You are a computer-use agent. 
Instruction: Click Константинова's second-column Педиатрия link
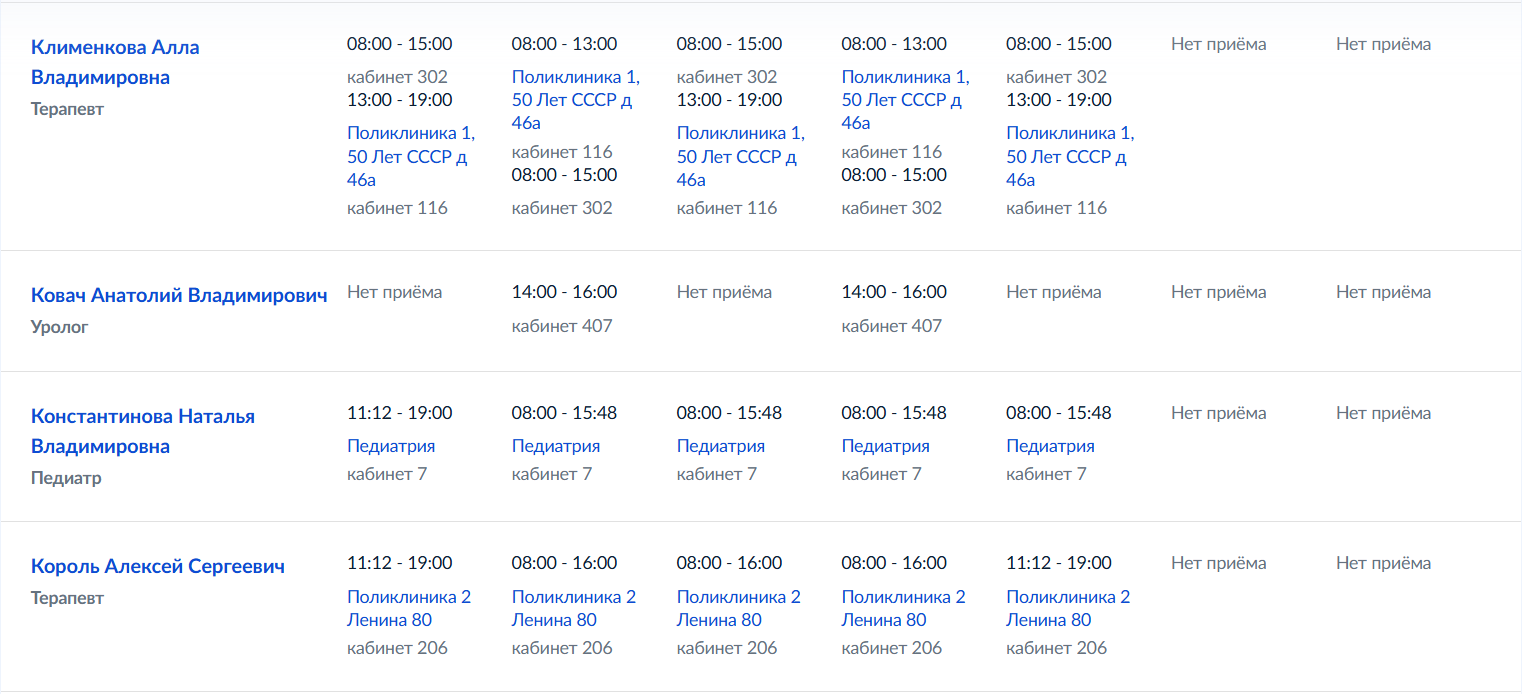[x=556, y=446]
